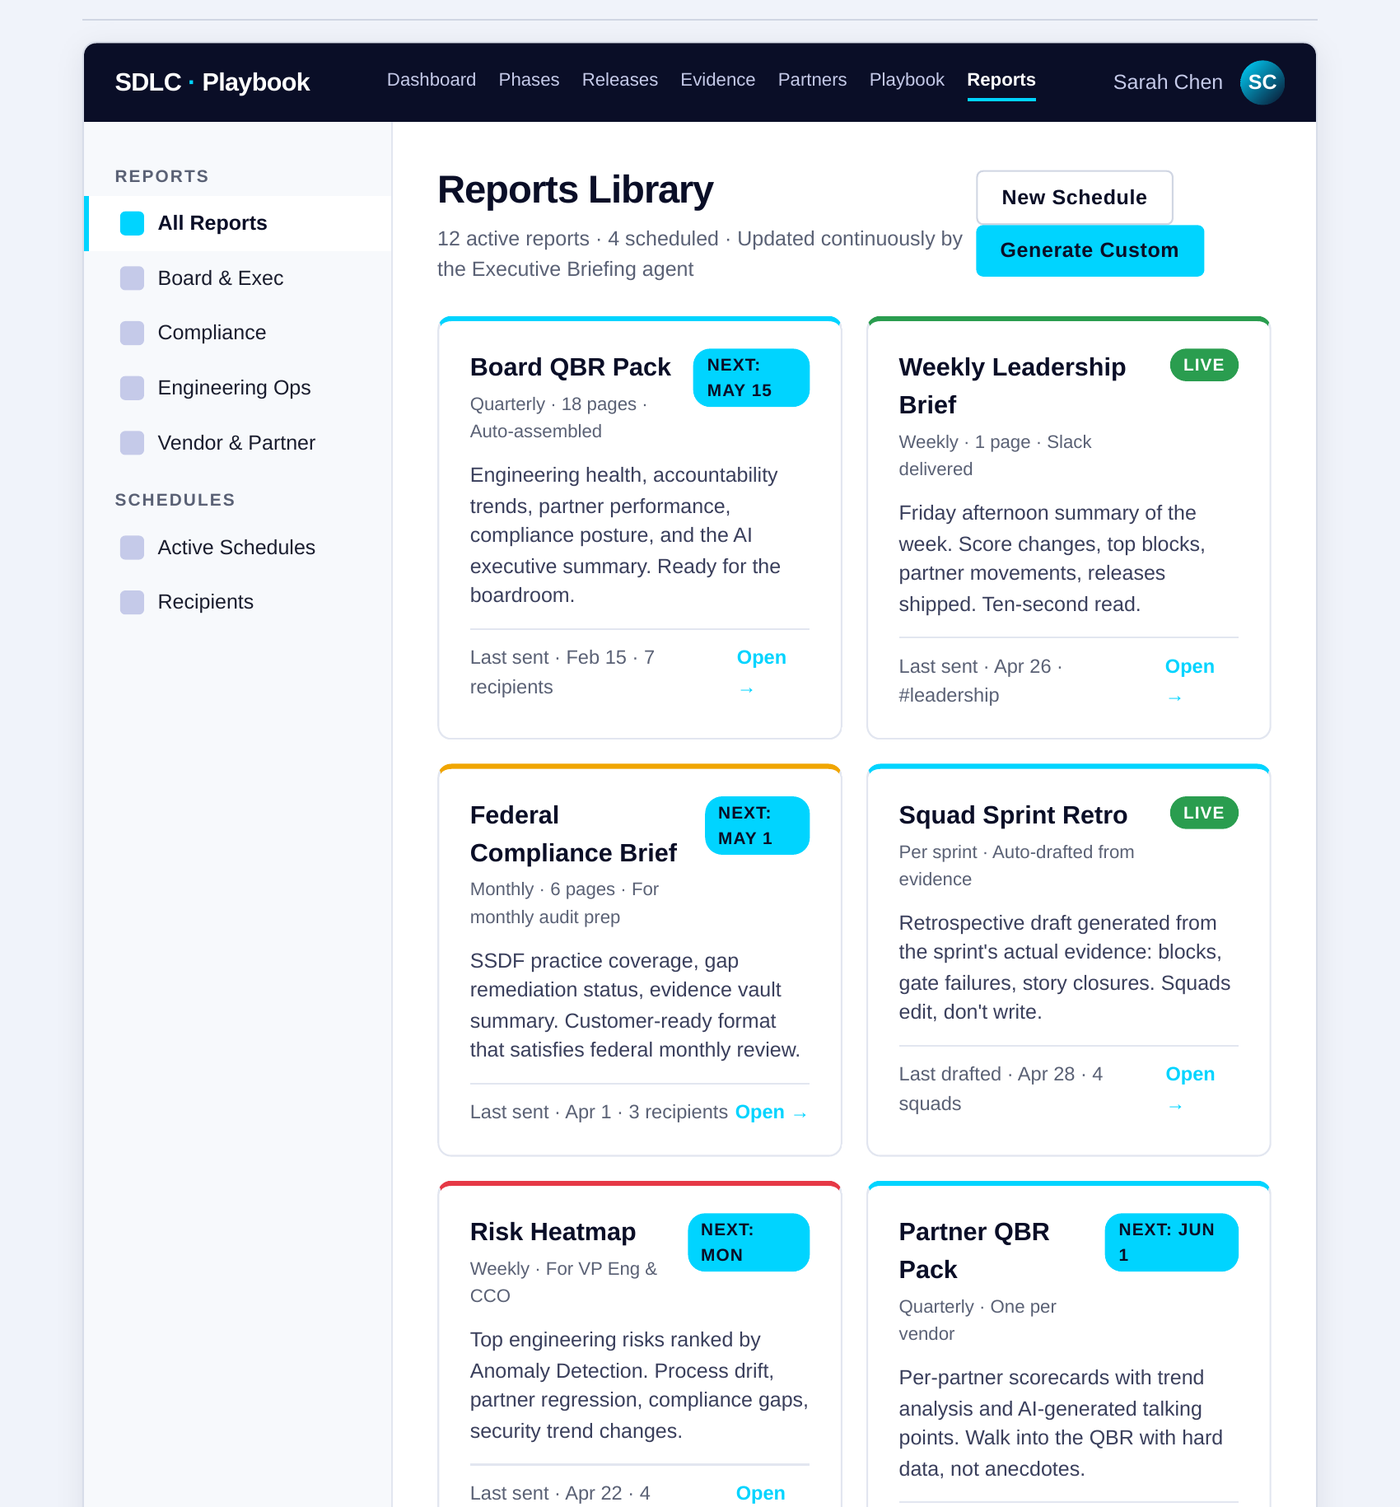The height and width of the screenshot is (1507, 1400).
Task: Open Releases in the top navigation
Action: click(620, 80)
